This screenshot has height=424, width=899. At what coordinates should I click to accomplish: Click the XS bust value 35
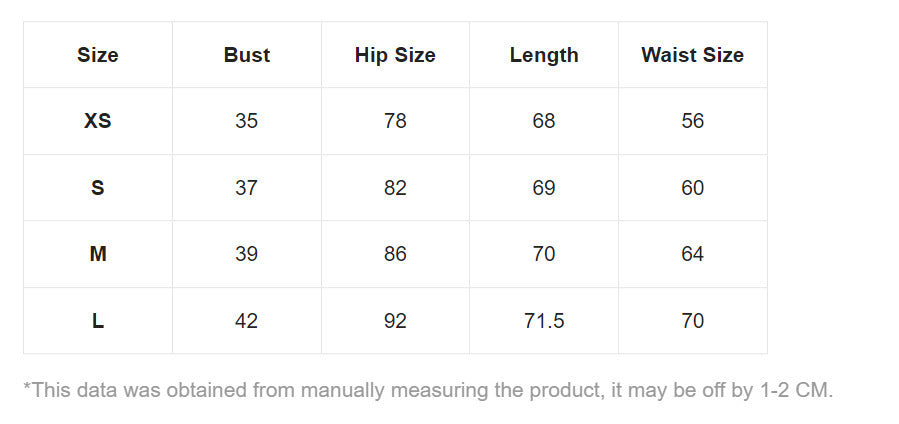click(x=247, y=121)
